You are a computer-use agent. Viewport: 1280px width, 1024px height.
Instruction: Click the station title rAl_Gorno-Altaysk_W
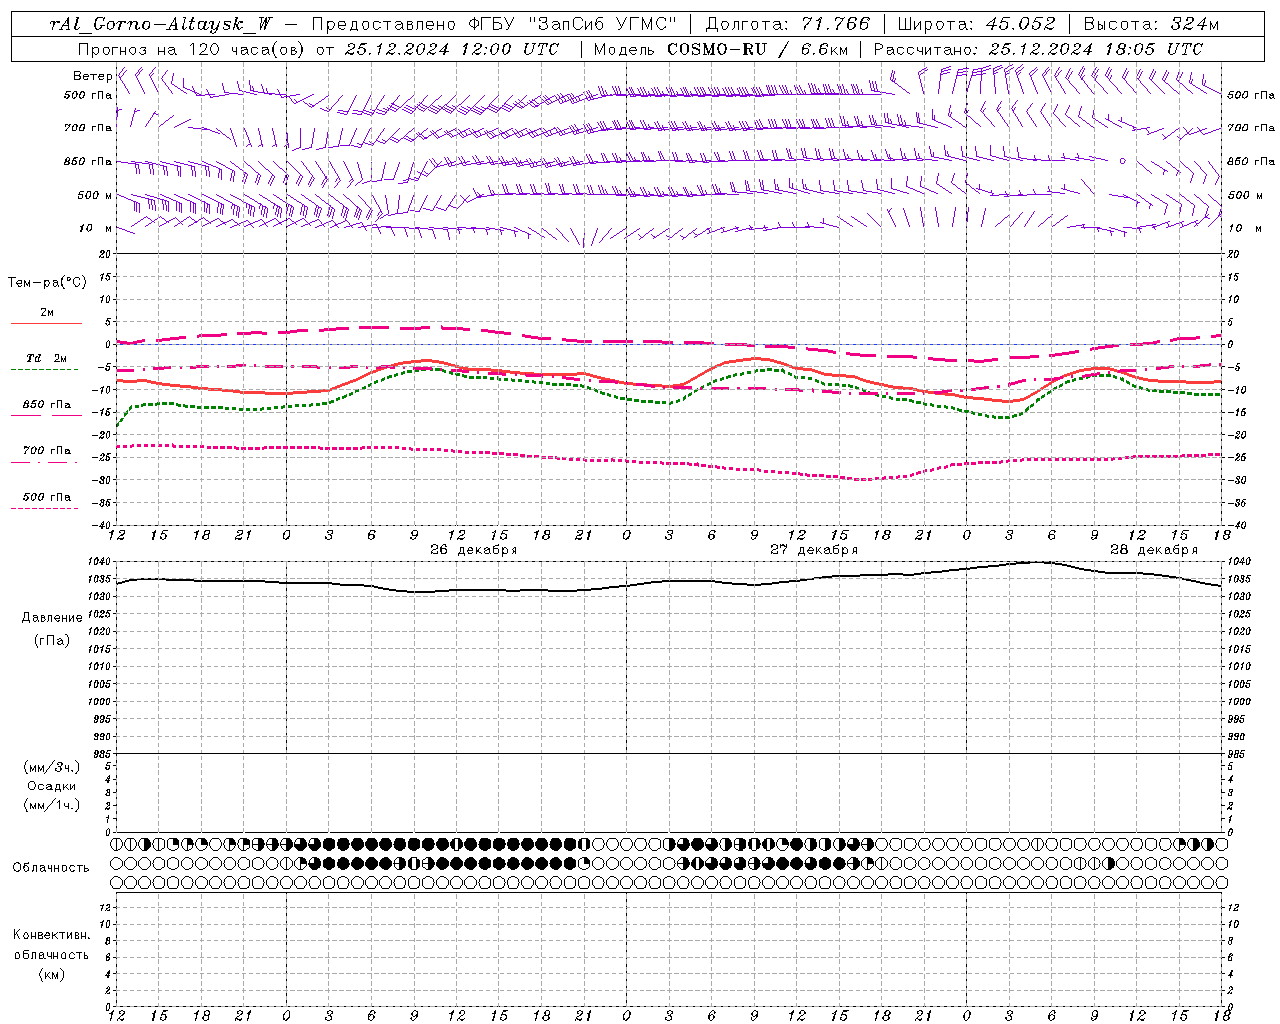tap(160, 25)
